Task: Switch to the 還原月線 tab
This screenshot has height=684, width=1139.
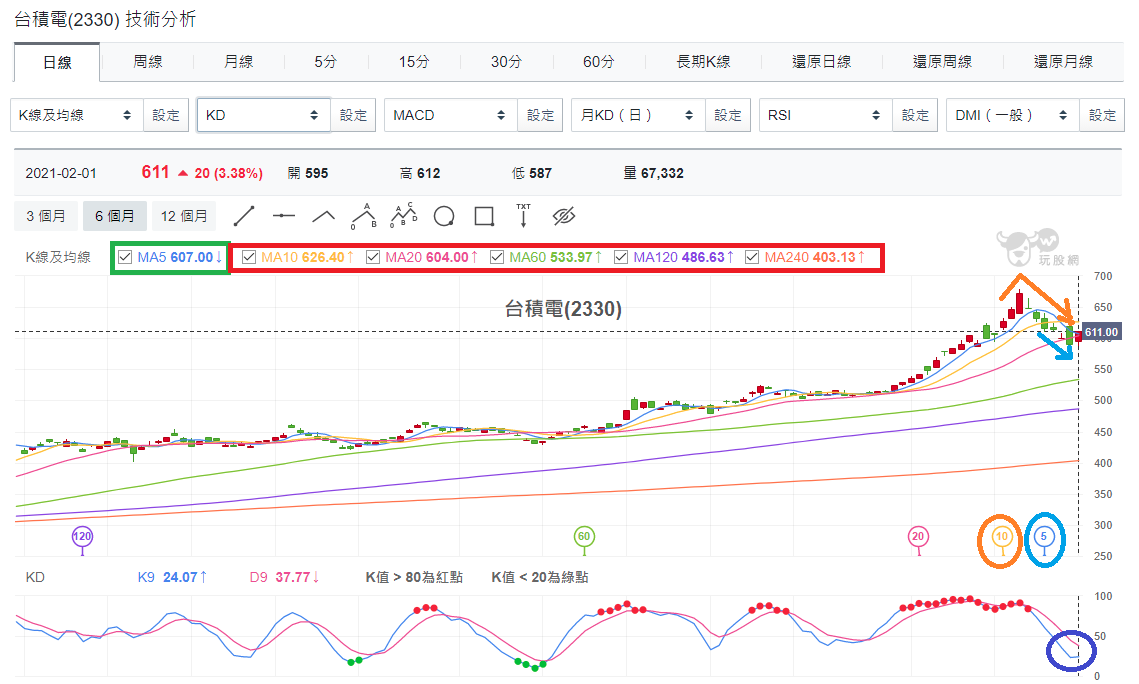Action: pyautogui.click(x=1063, y=62)
